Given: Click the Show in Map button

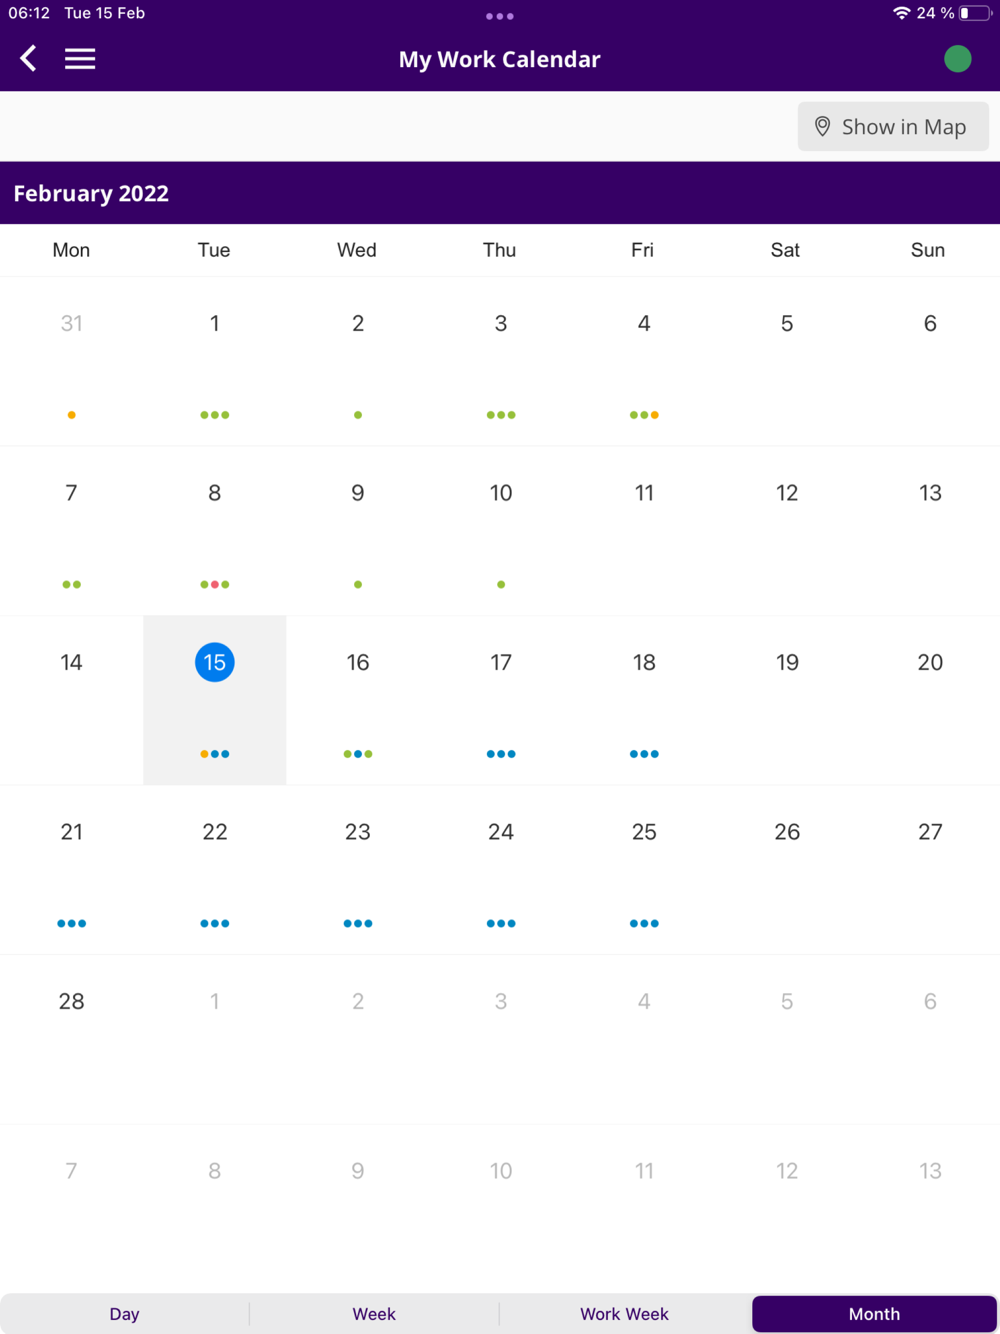Looking at the screenshot, I should [x=893, y=127].
